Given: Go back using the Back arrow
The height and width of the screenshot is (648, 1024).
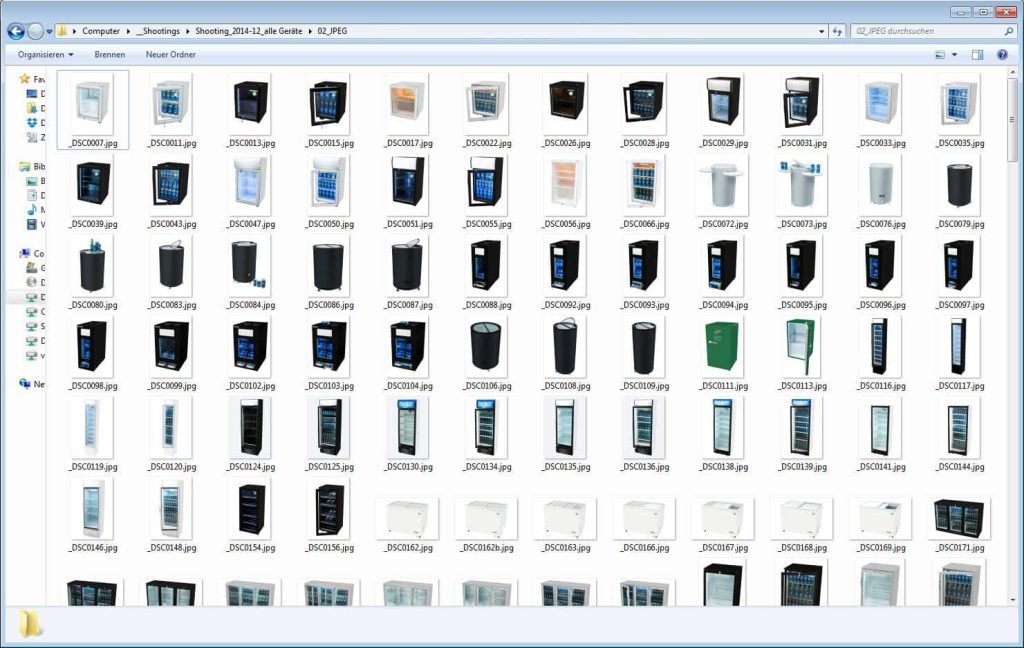Looking at the screenshot, I should point(15,31).
